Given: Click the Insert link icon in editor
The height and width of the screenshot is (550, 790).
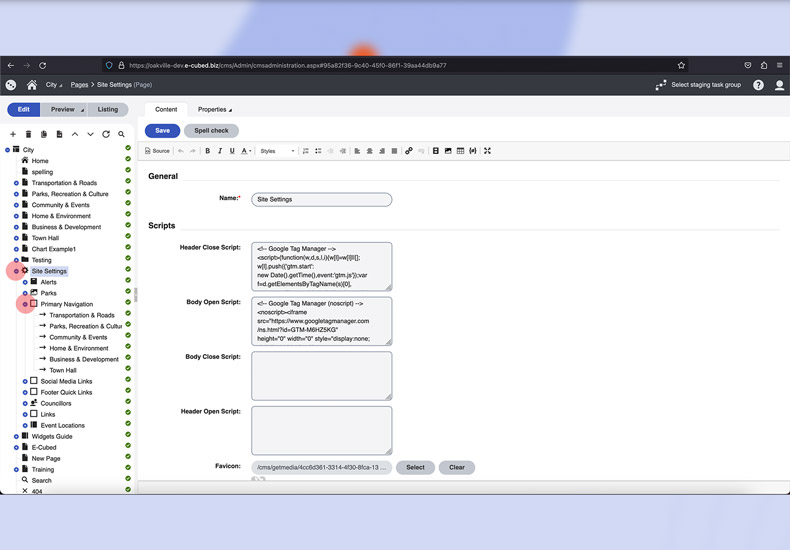Looking at the screenshot, I should point(408,151).
